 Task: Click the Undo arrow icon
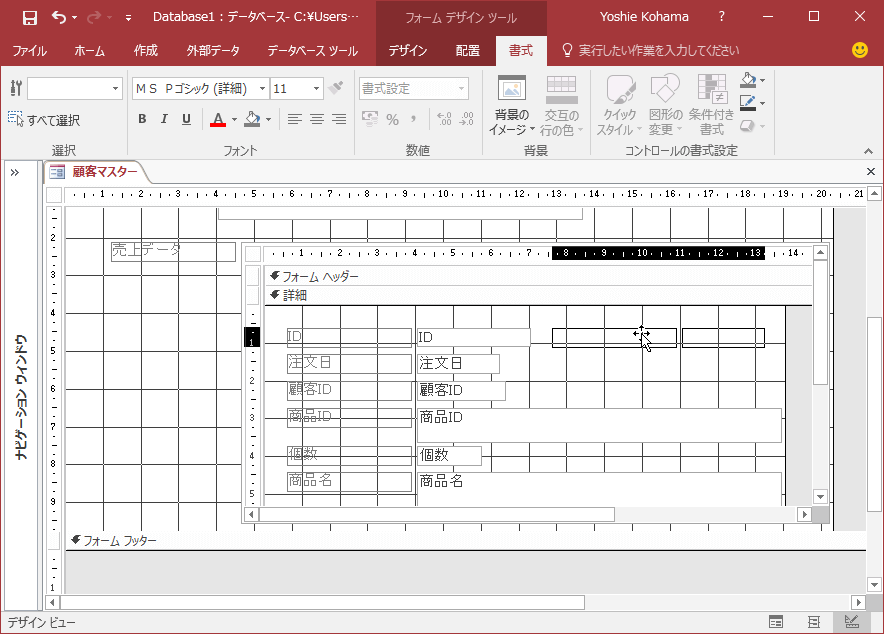(59, 17)
